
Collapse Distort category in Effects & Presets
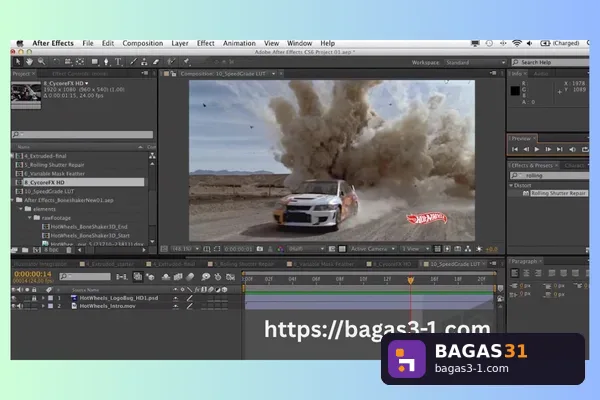coord(511,185)
